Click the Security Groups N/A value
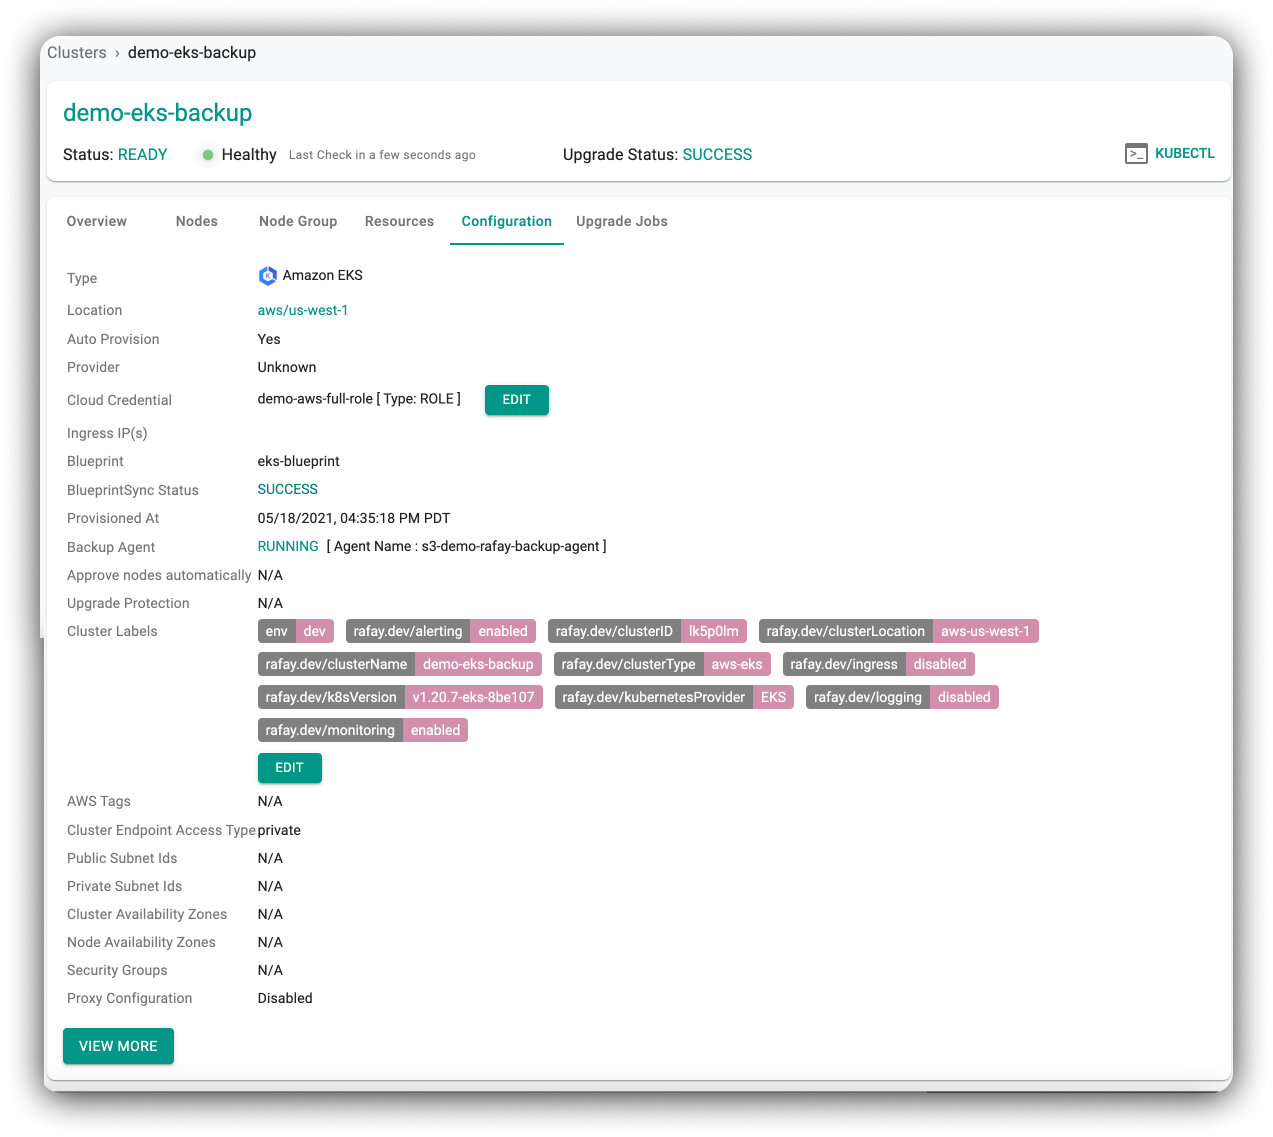The height and width of the screenshot is (1137, 1273). 270,970
